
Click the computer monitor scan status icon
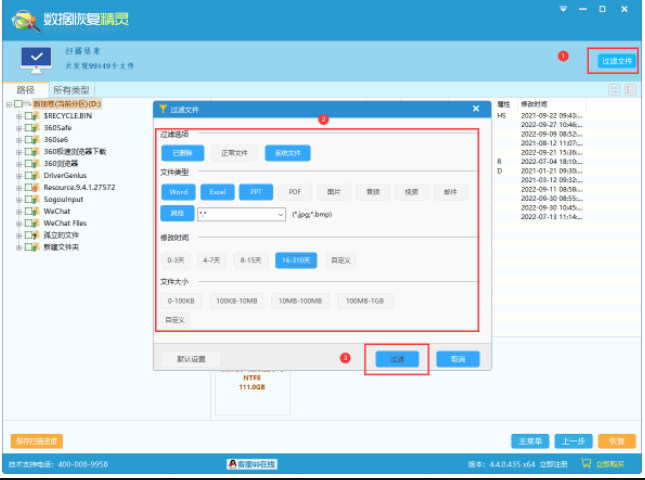tap(36, 59)
